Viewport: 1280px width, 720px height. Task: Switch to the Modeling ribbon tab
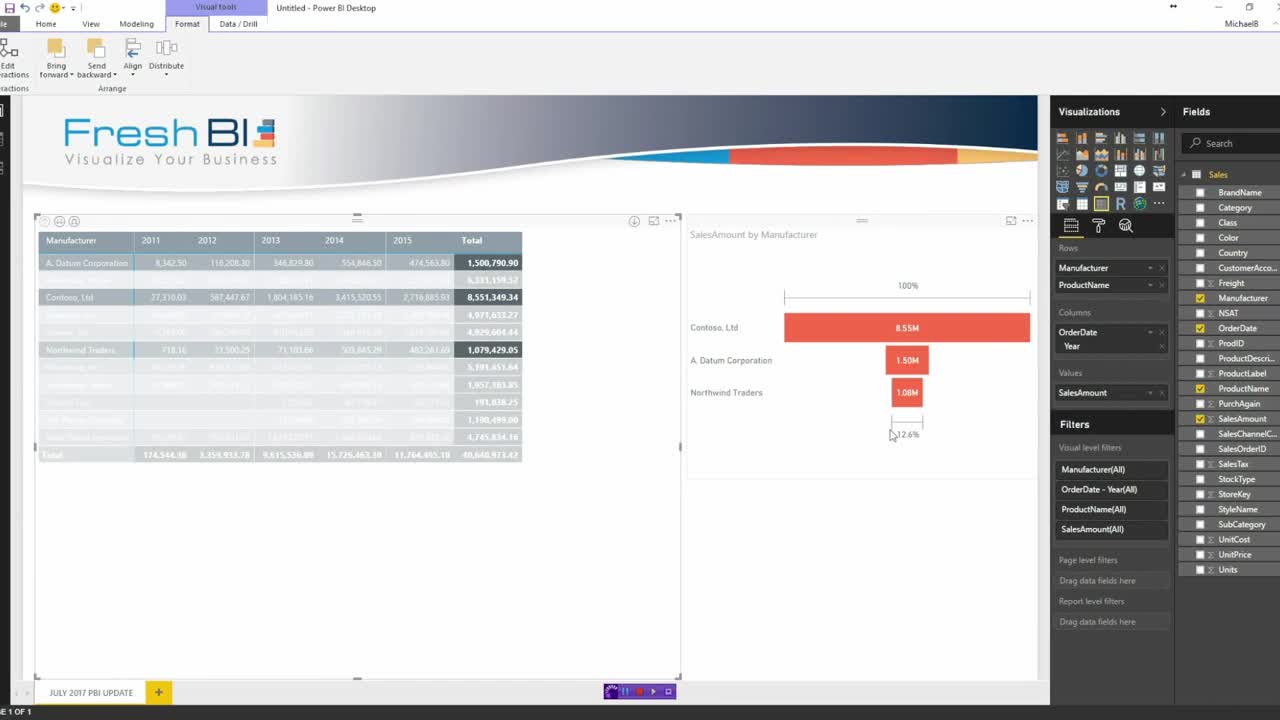136,24
